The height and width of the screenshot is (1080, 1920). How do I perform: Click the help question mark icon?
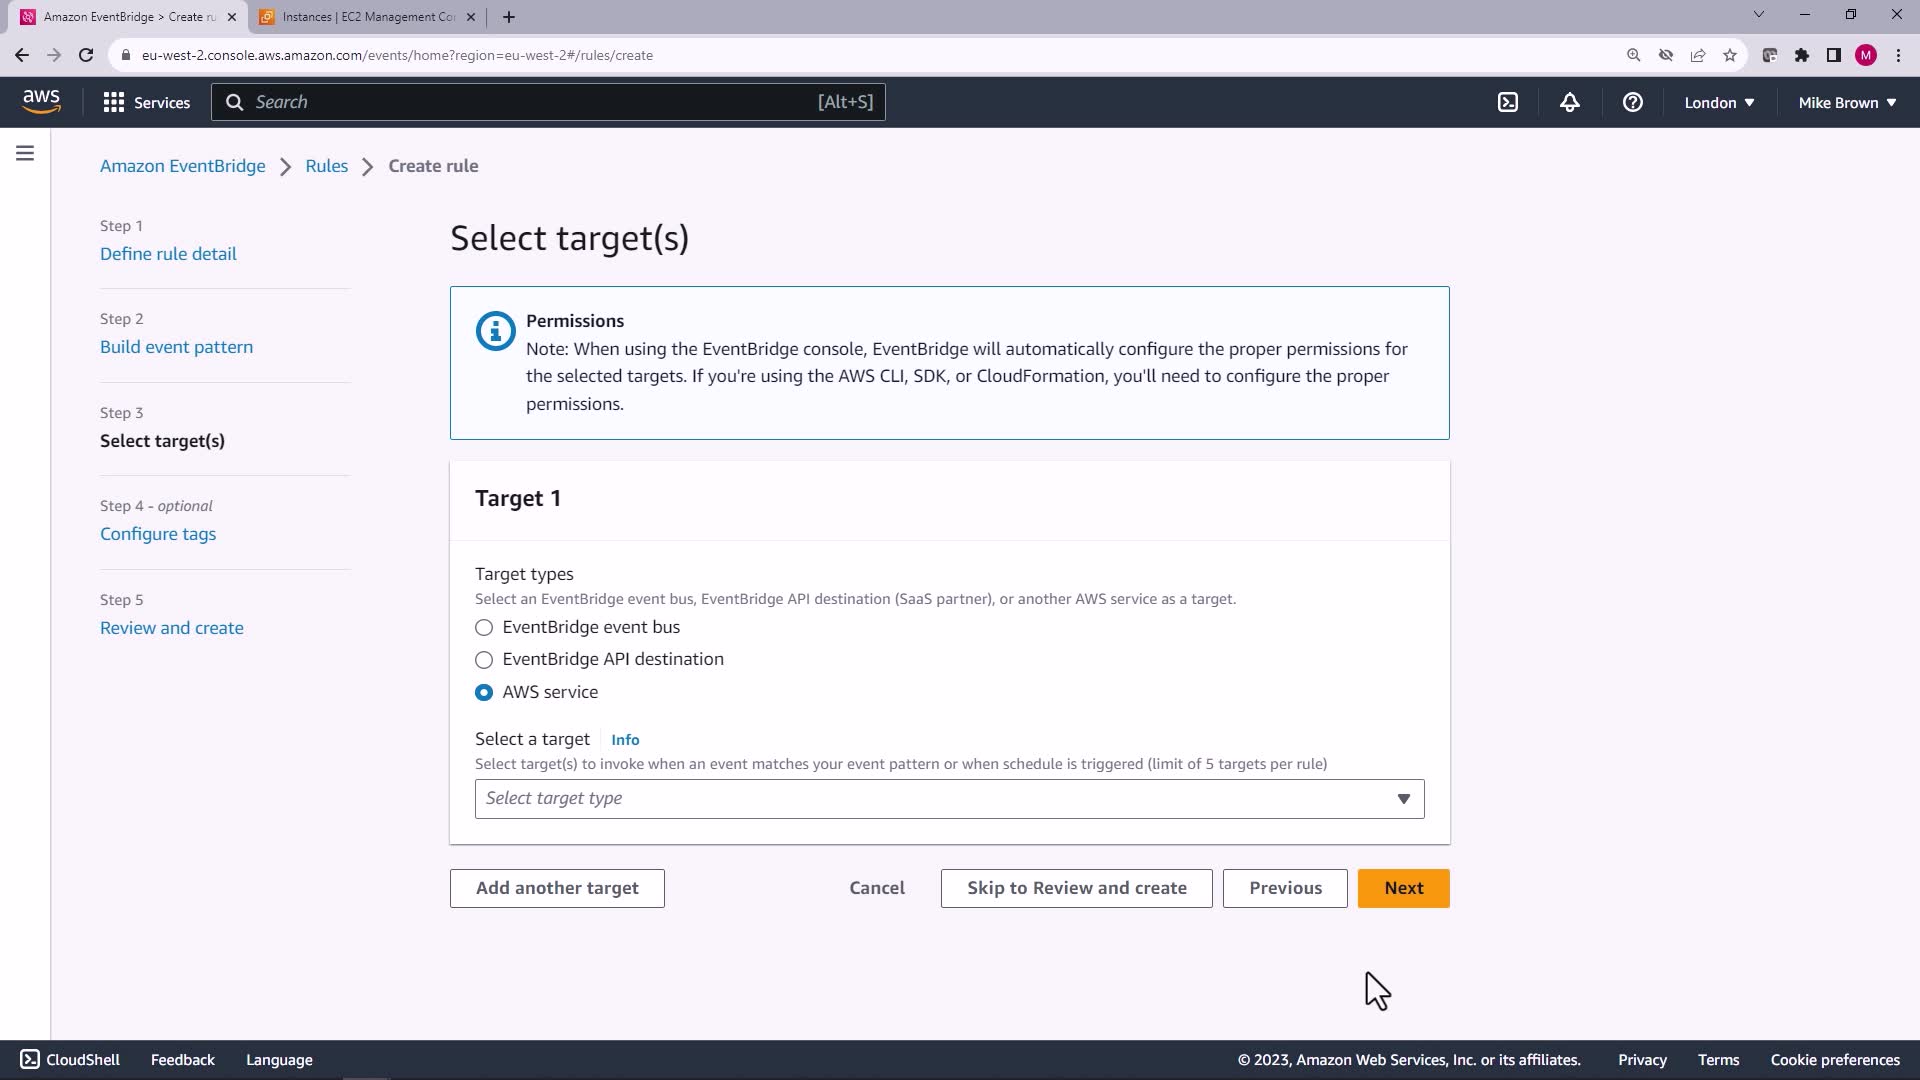[1632, 102]
